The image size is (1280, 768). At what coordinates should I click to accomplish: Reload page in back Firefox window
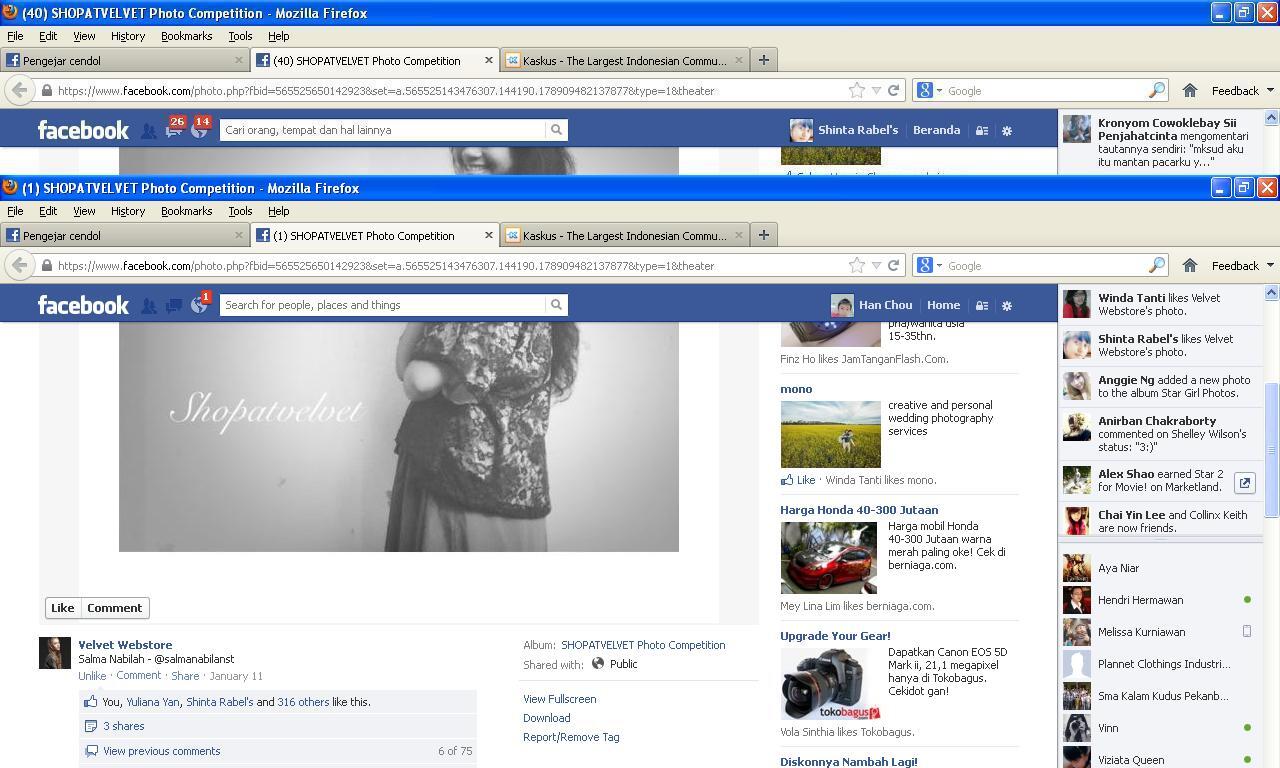point(893,90)
